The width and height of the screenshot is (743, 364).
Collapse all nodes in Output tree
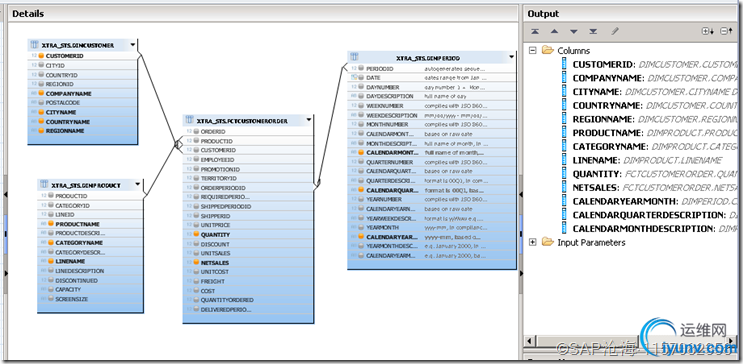pos(726,31)
